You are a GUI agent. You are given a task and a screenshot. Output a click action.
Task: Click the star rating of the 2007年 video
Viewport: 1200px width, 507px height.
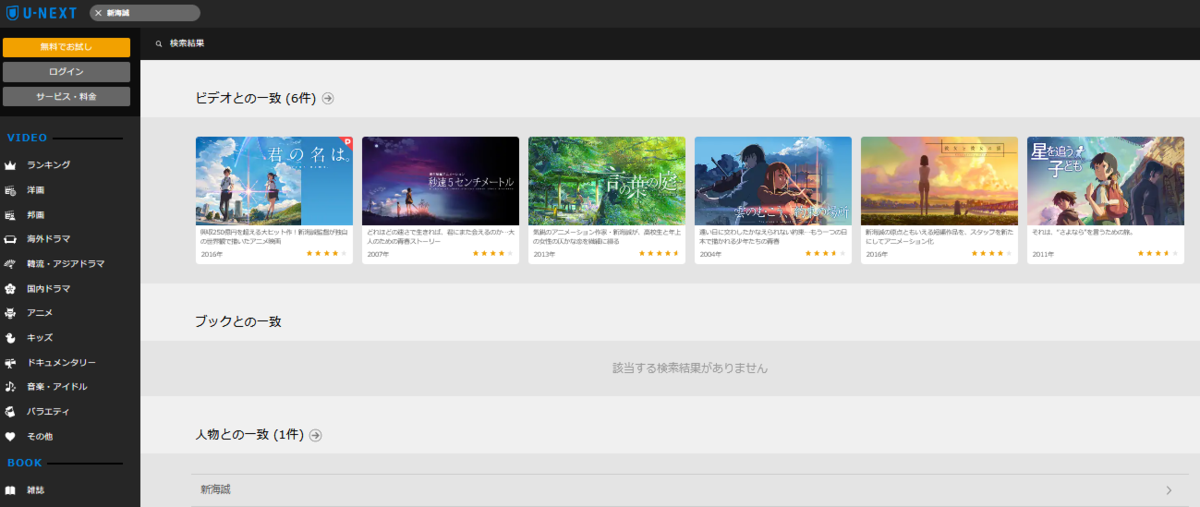tap(492, 254)
